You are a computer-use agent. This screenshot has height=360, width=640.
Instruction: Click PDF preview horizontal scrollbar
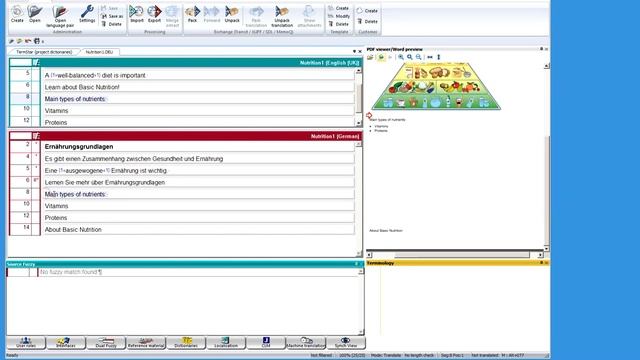point(462,255)
